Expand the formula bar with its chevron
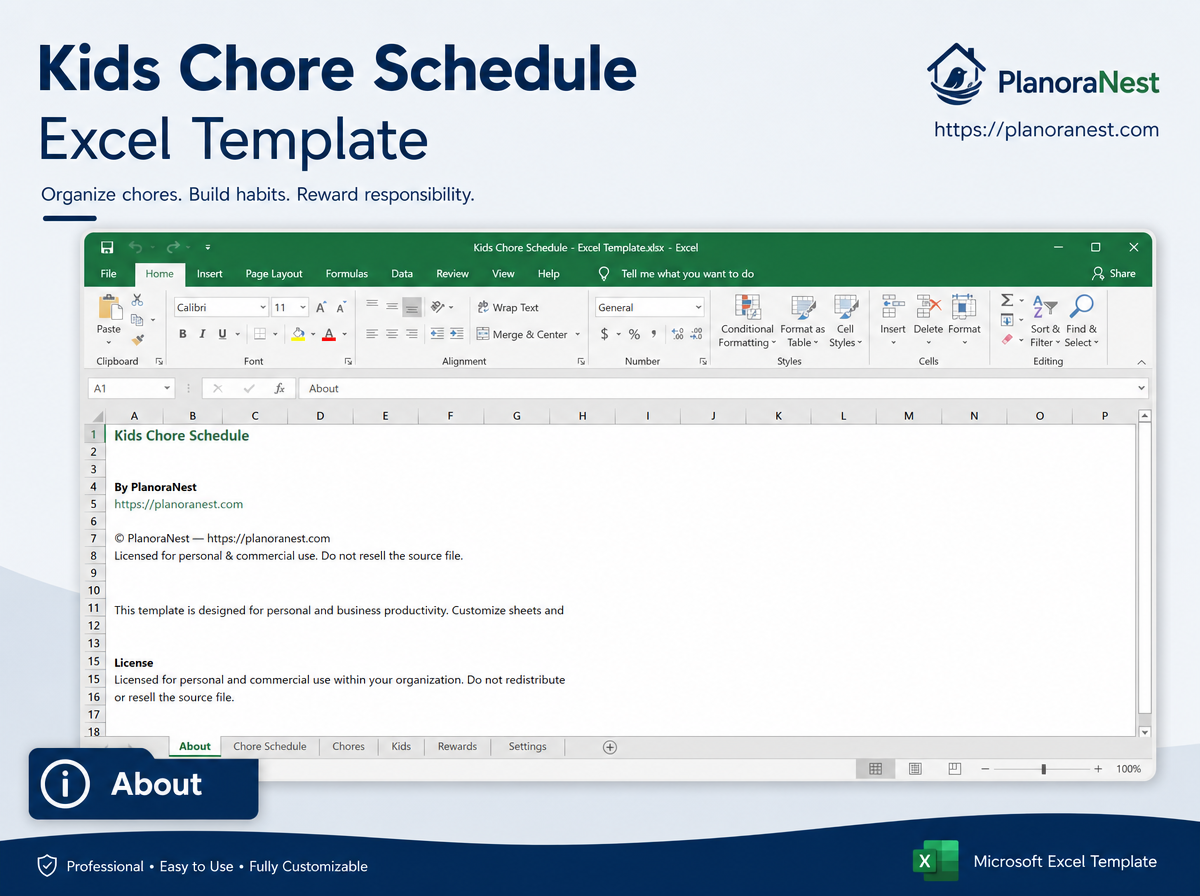Image resolution: width=1200 pixels, height=896 pixels. click(1141, 388)
